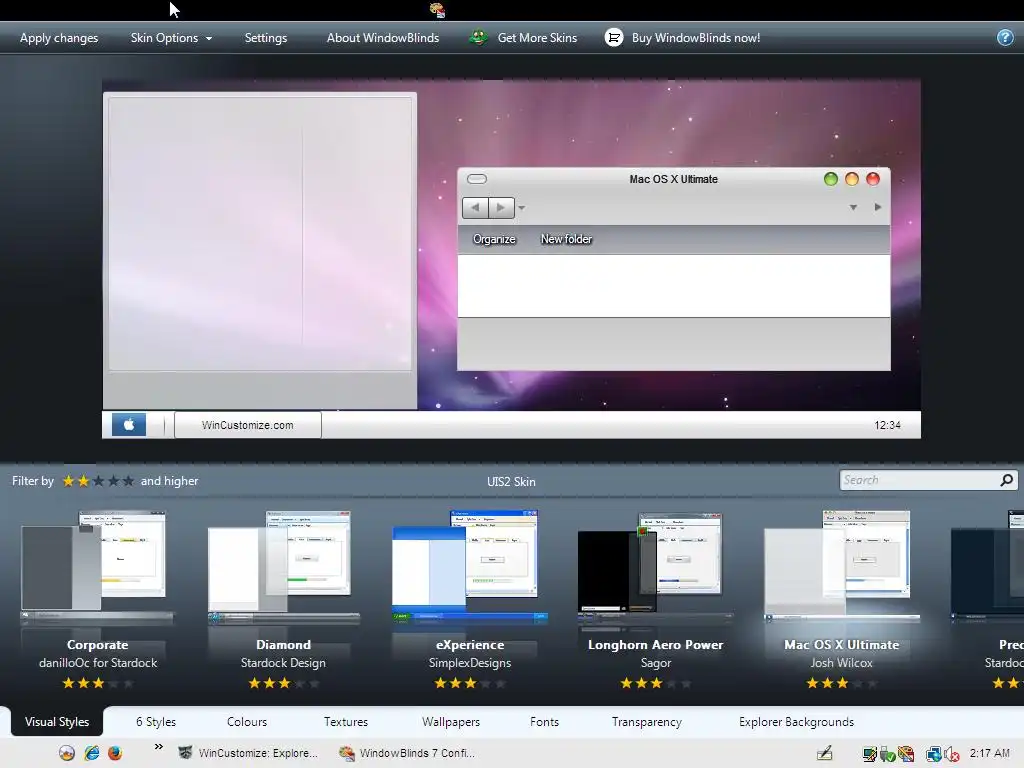Click the down triangle in preview toolbar
The height and width of the screenshot is (768, 1024).
853,208
